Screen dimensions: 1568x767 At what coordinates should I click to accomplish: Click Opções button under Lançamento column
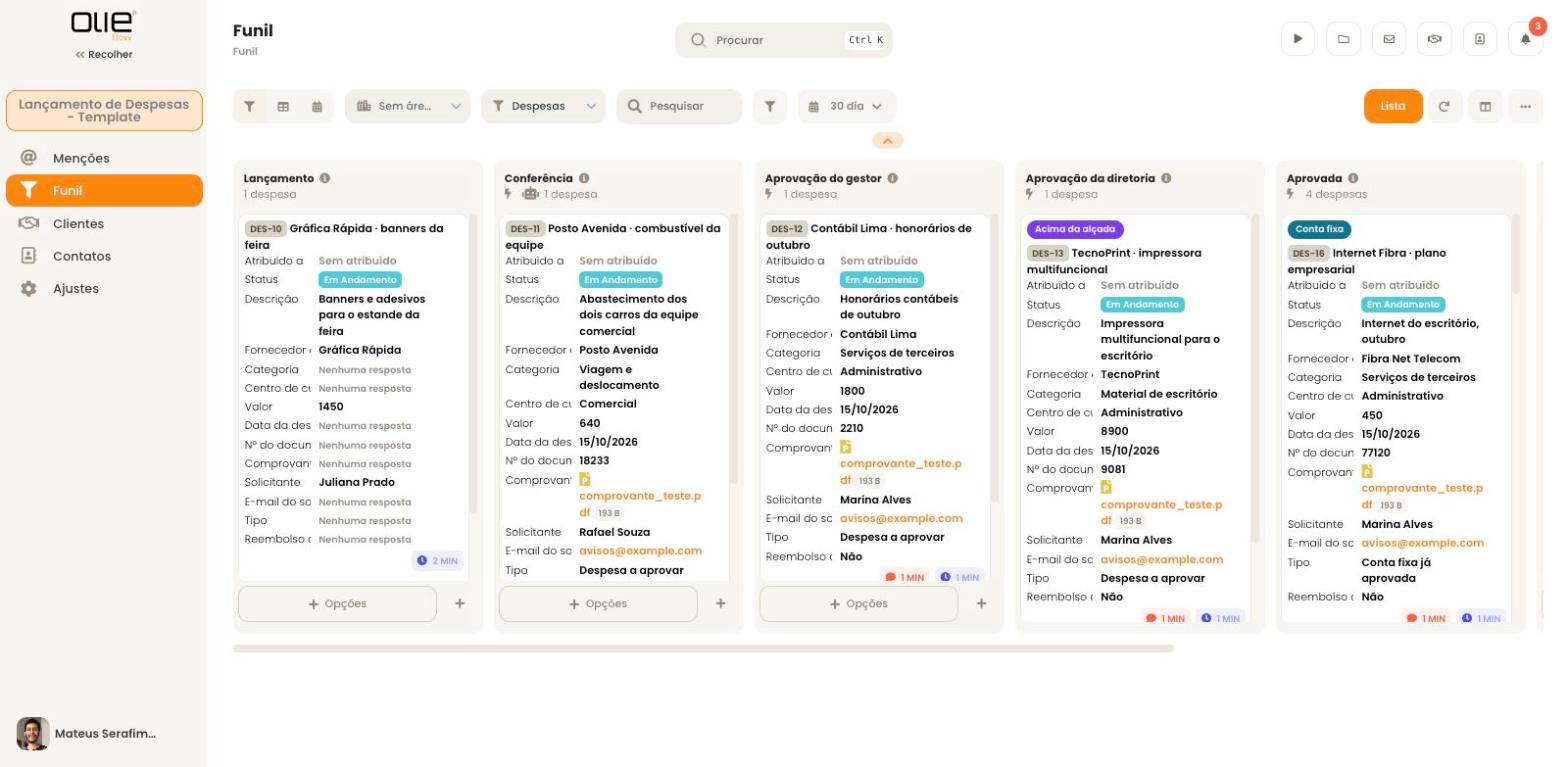[337, 604]
